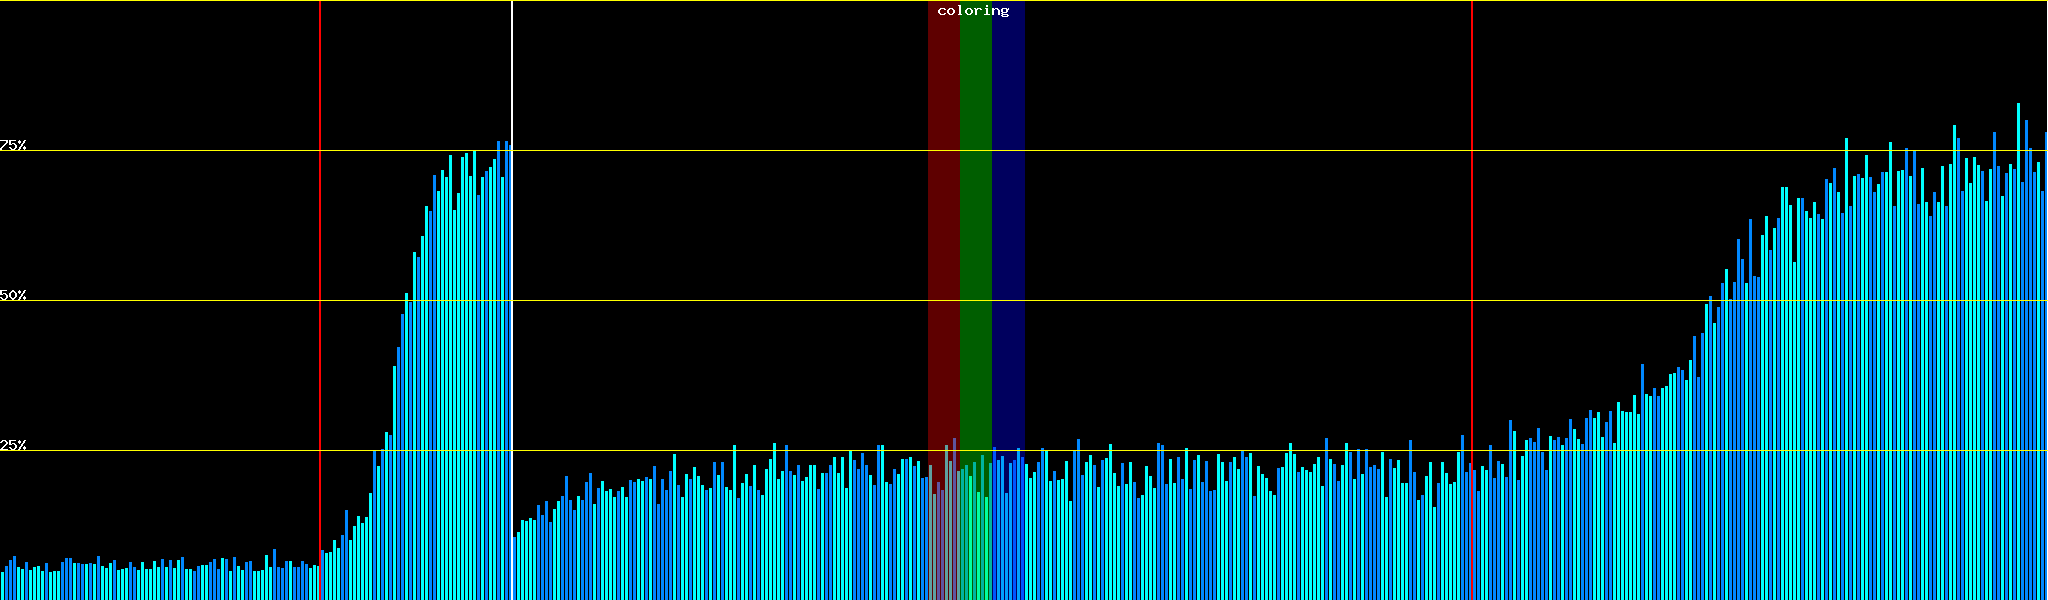Click the "coloring" label at the top
Screen dimensions: 2048x600
tap(973, 11)
